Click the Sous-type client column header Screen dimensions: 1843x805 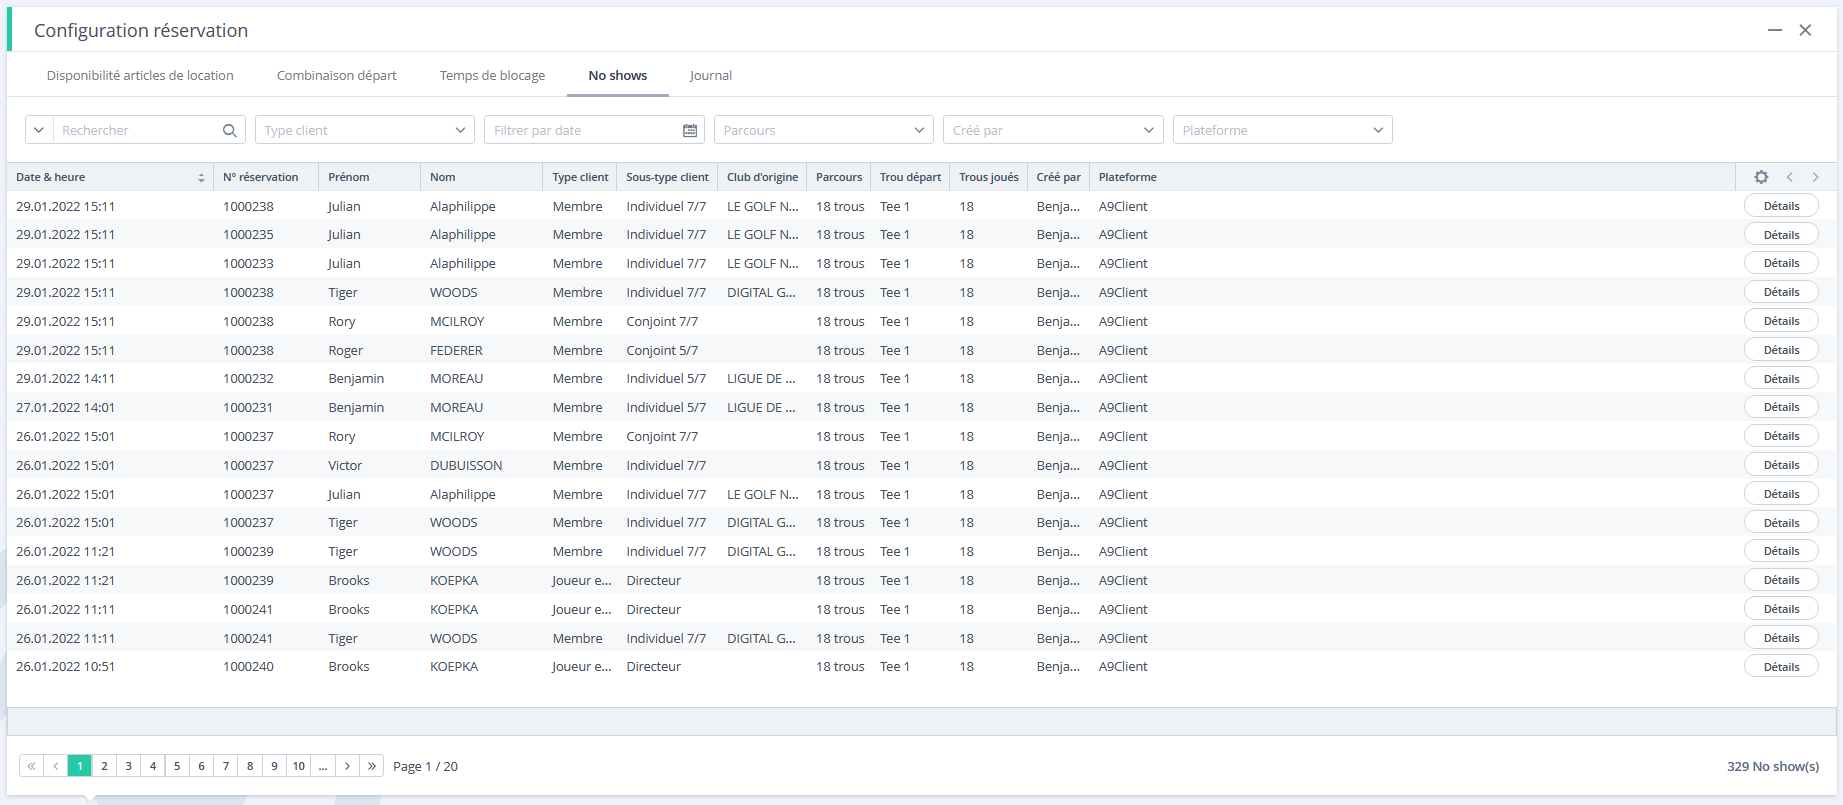point(668,177)
